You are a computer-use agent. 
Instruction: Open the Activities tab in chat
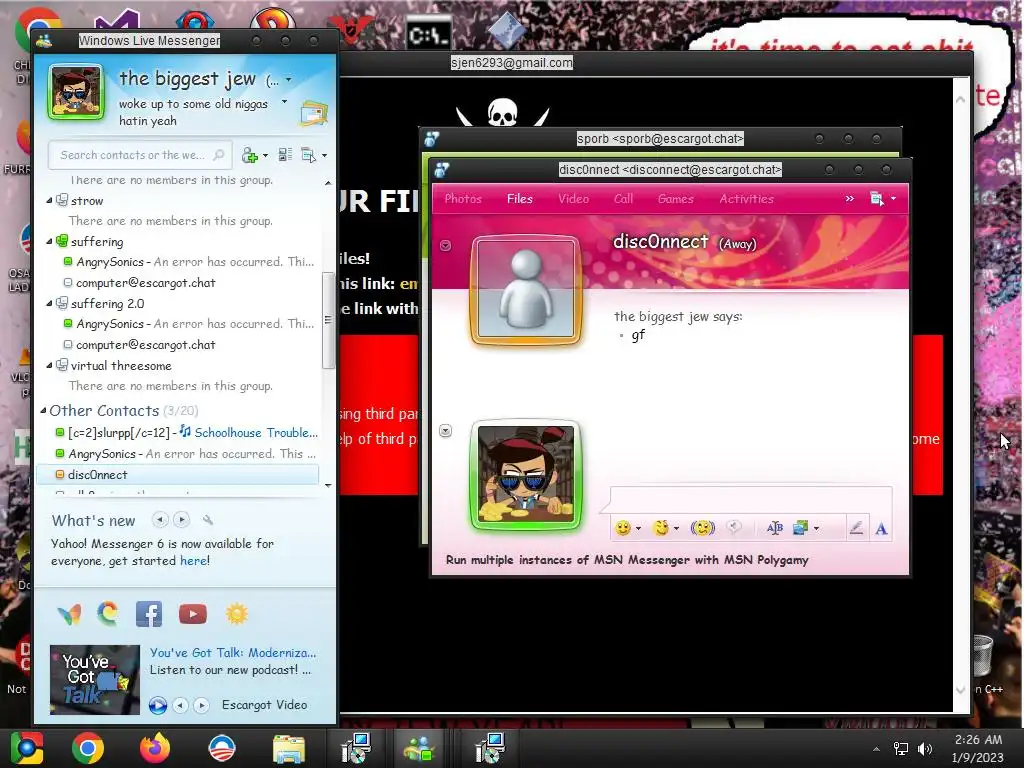click(x=746, y=199)
